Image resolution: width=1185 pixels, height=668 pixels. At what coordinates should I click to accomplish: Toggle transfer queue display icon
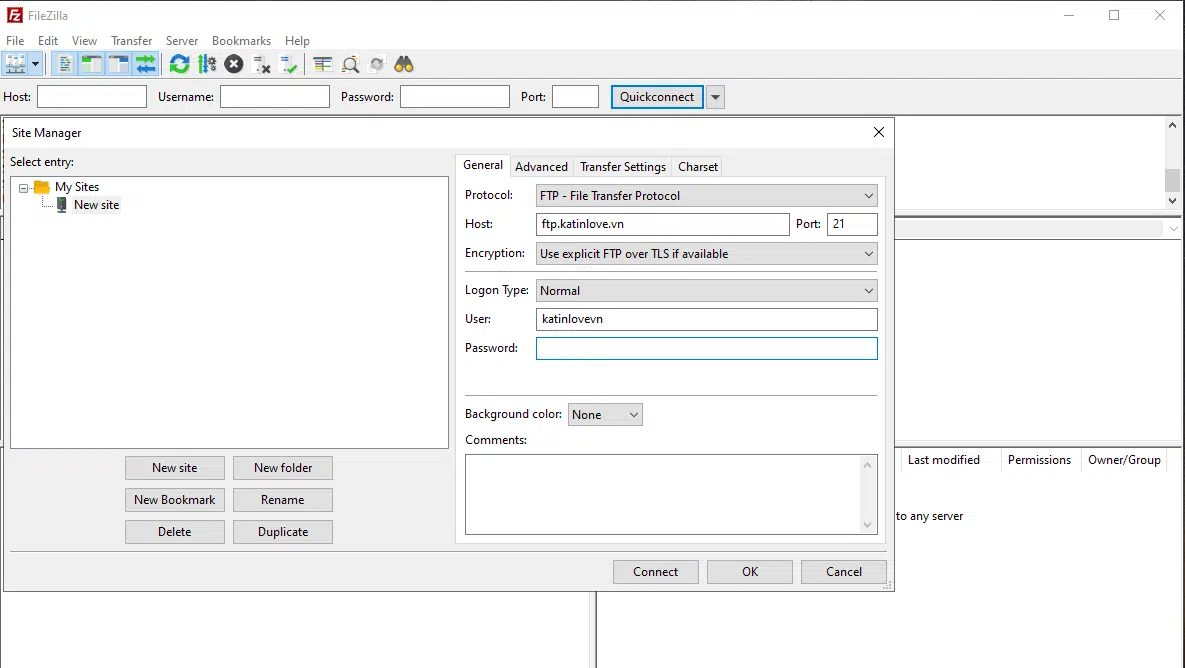146,64
